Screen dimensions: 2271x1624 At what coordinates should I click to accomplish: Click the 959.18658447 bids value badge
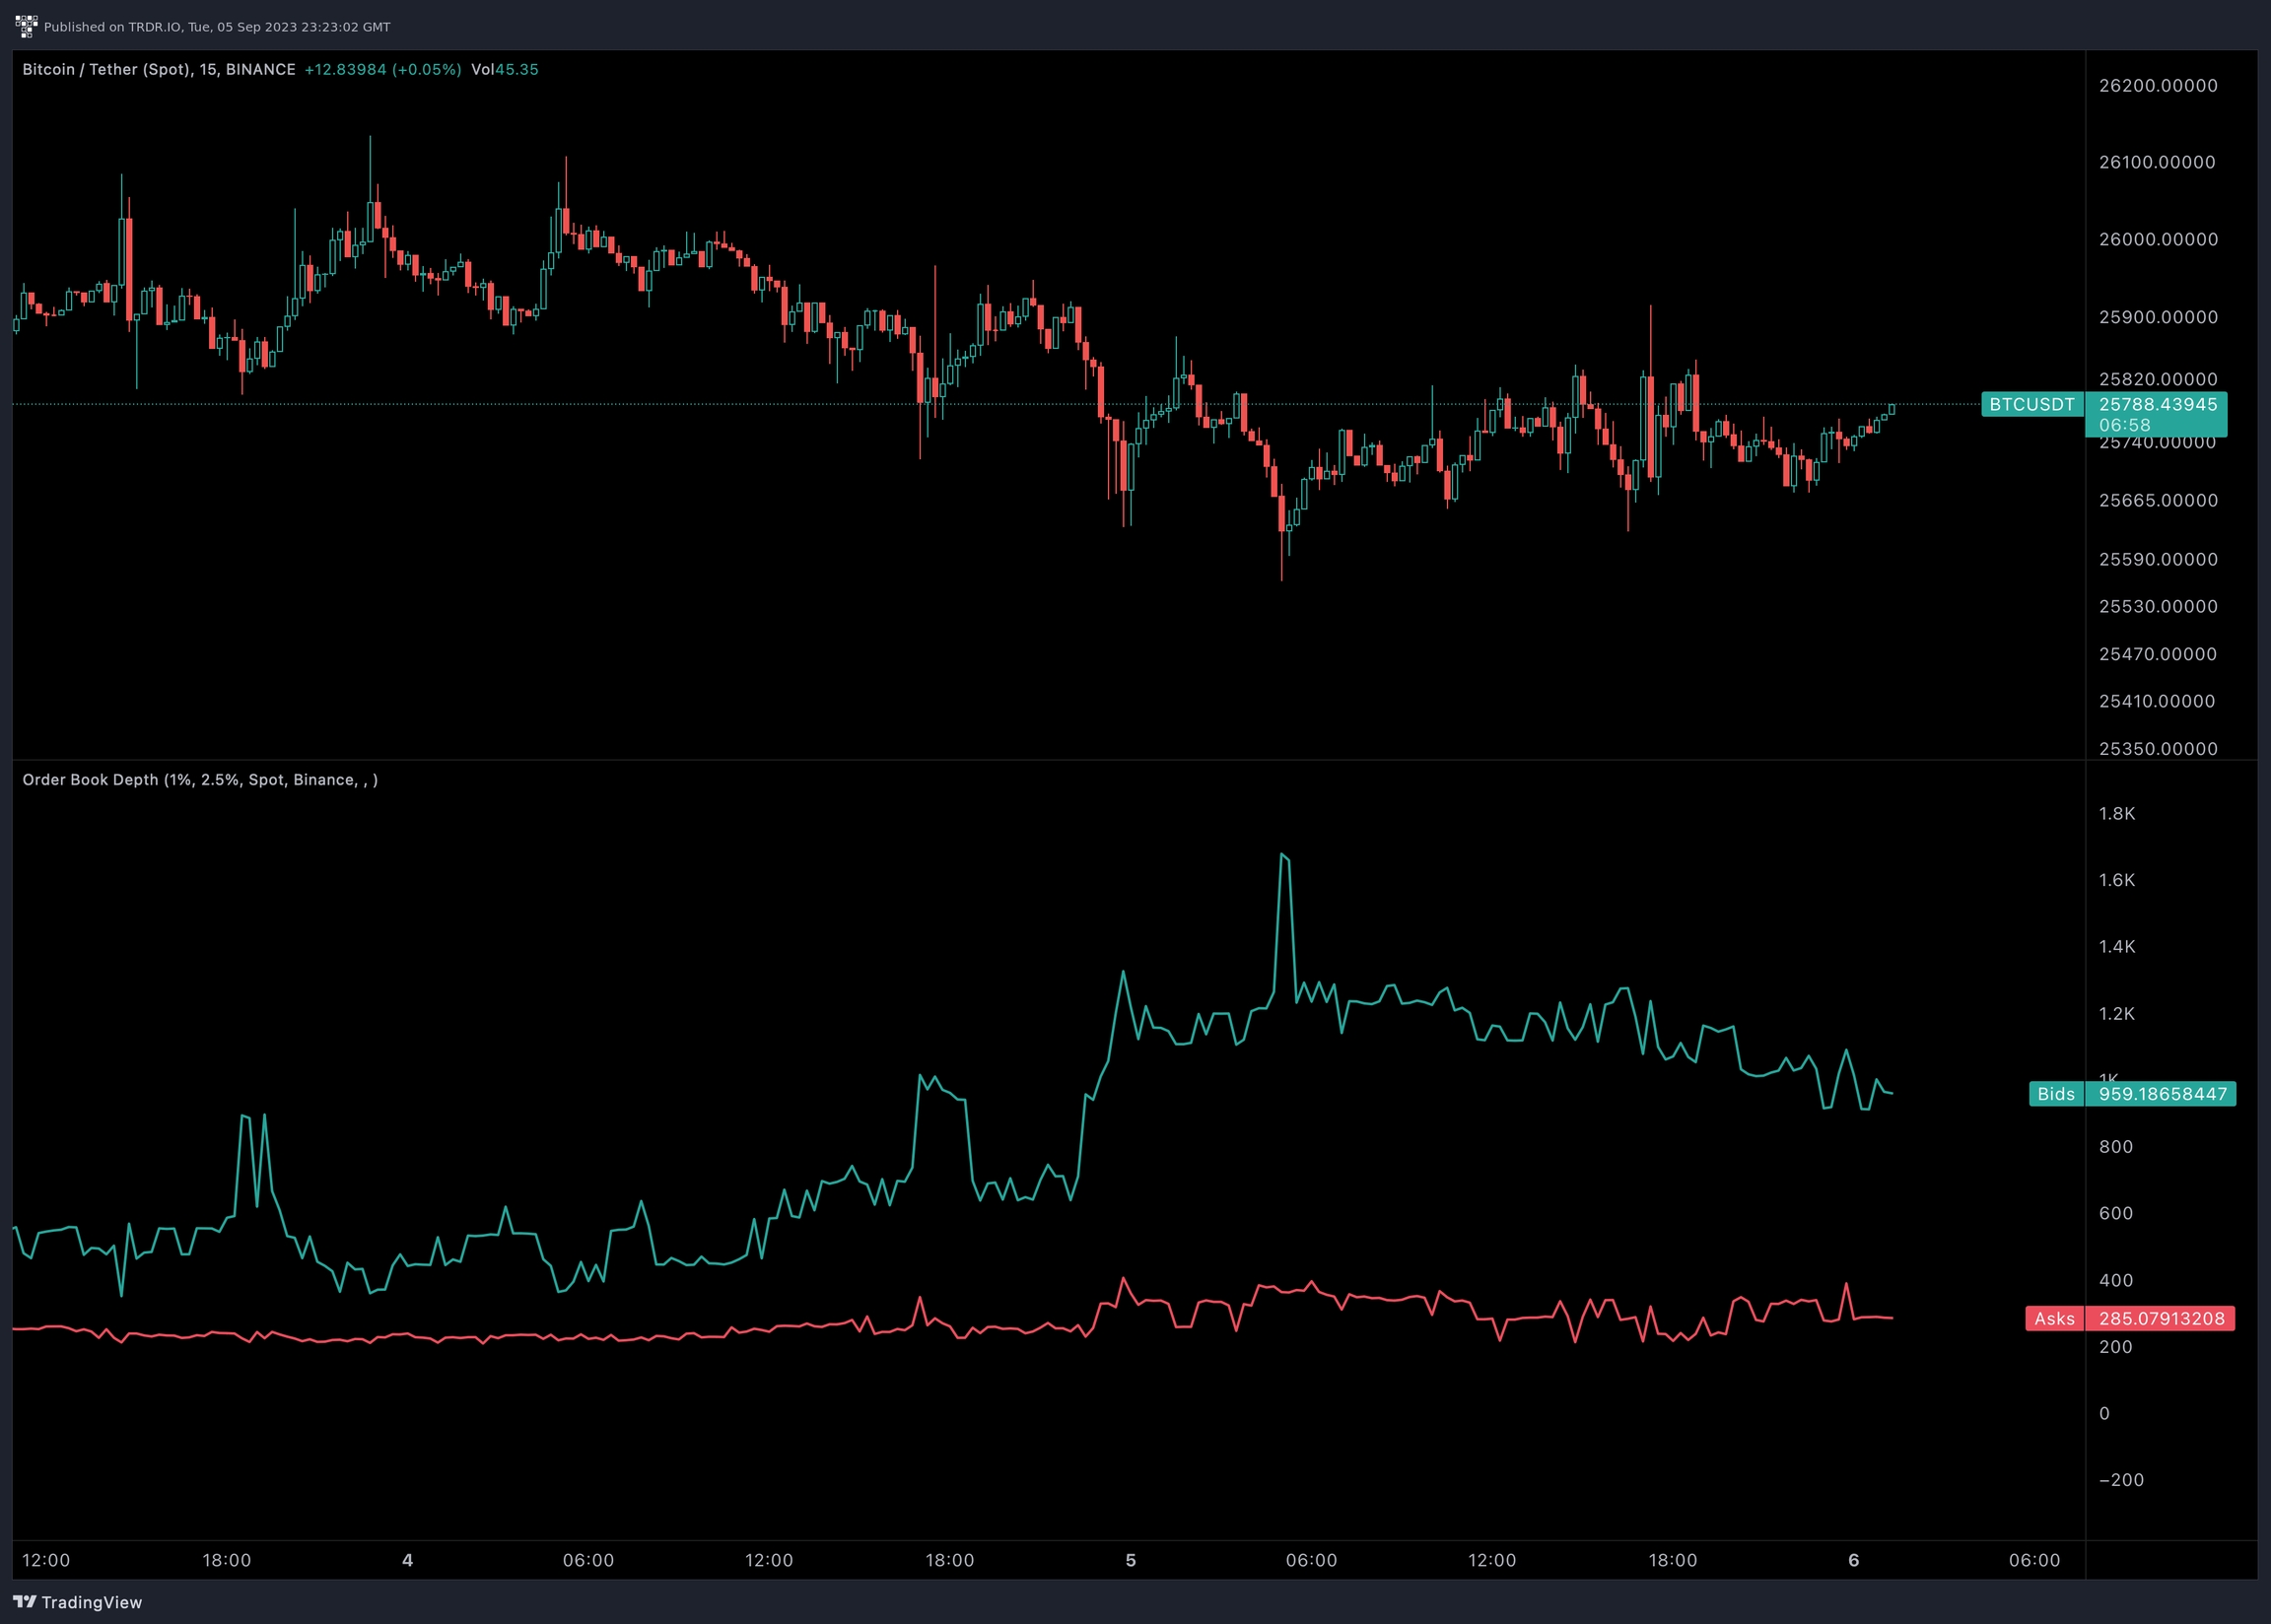(x=2162, y=1093)
